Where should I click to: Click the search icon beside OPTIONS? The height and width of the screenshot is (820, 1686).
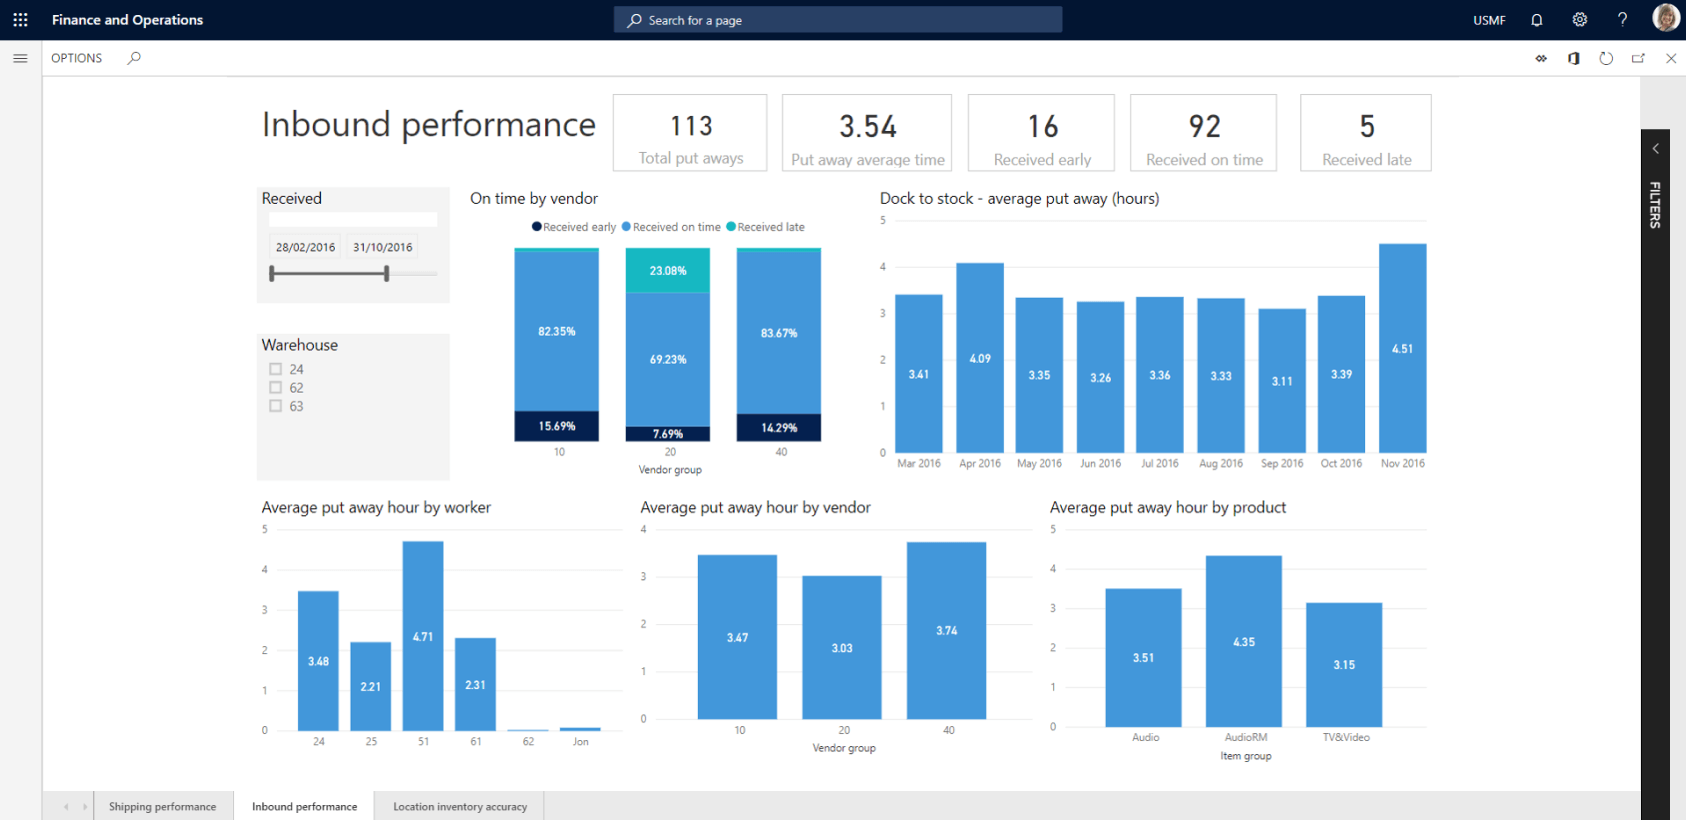tap(134, 58)
